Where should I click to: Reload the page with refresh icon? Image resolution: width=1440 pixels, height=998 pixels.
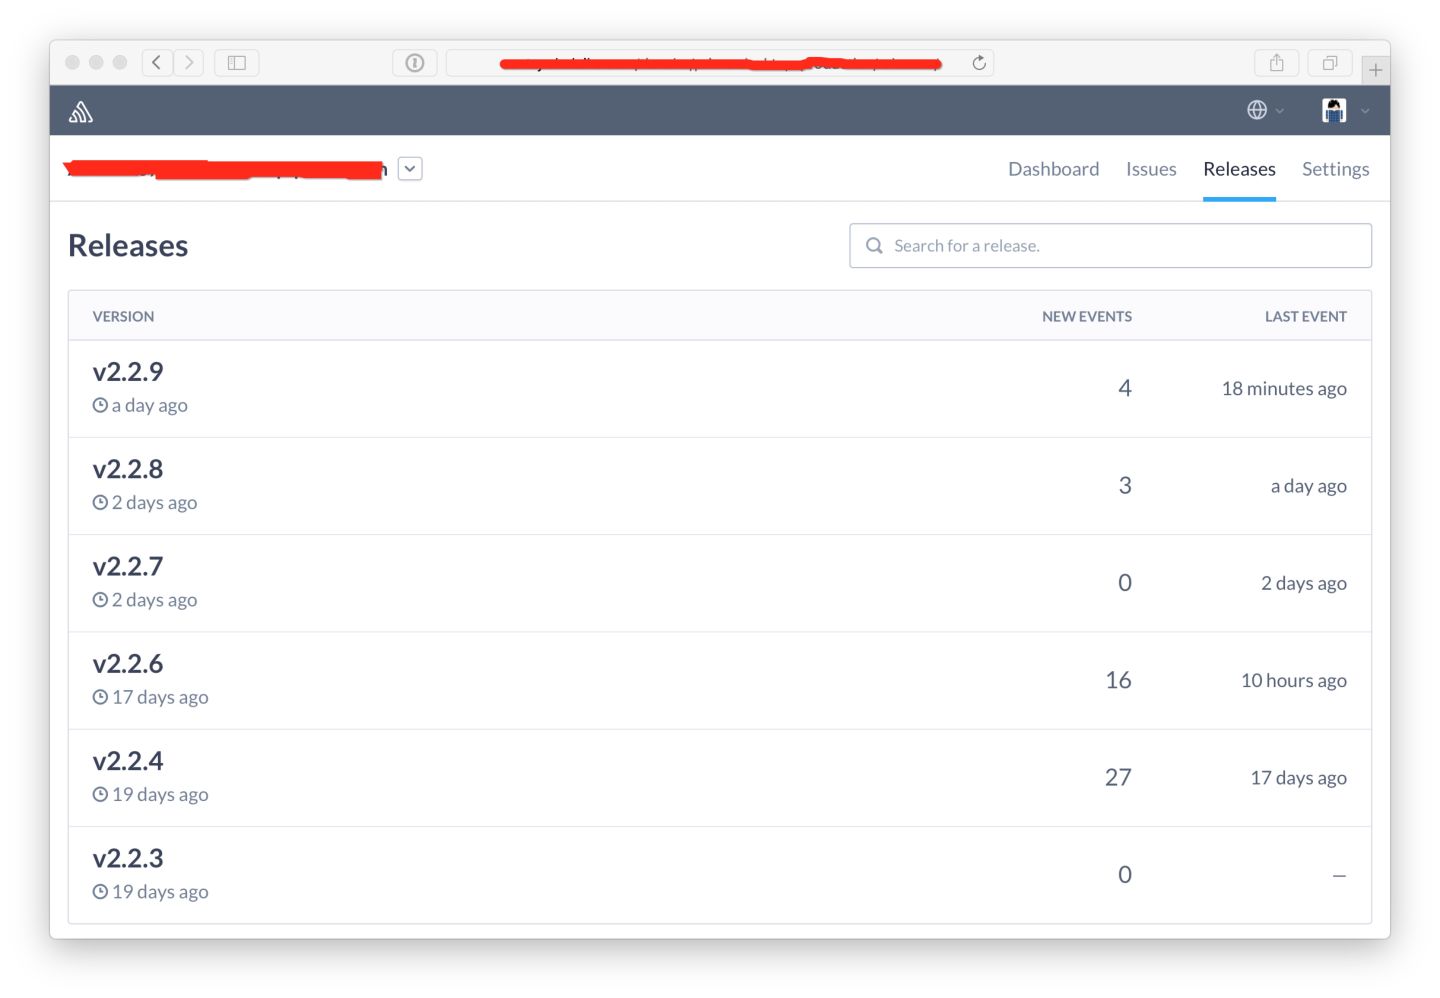[x=979, y=63]
